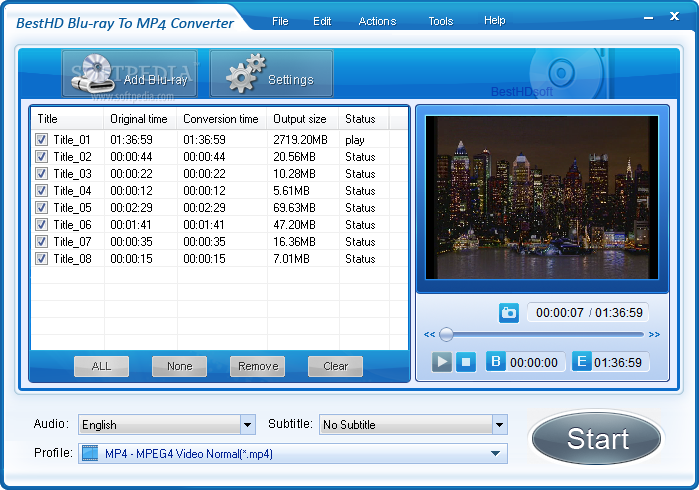The image size is (699, 490).
Task: Click the preview seek slider handle
Action: [446, 334]
